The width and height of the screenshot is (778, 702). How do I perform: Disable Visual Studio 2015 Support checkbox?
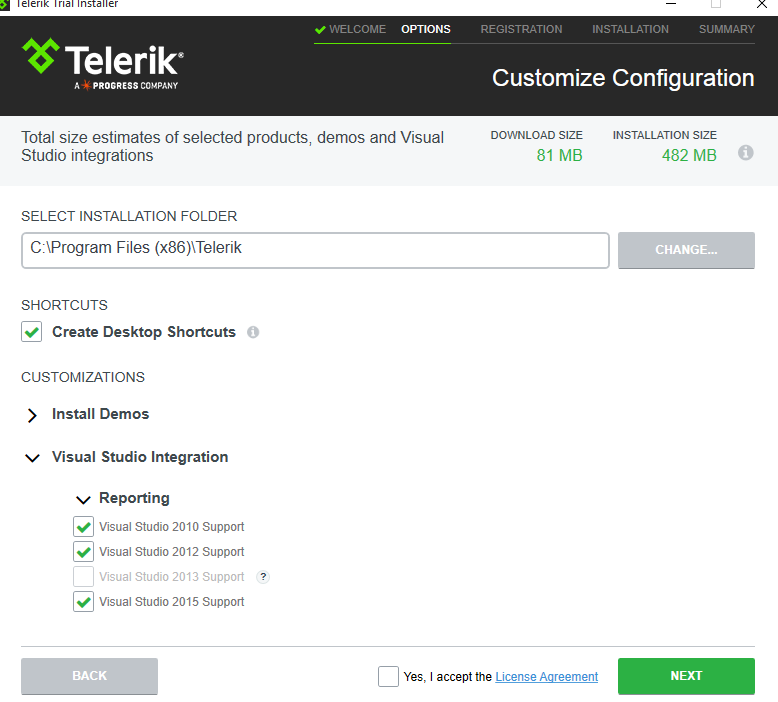click(x=84, y=602)
